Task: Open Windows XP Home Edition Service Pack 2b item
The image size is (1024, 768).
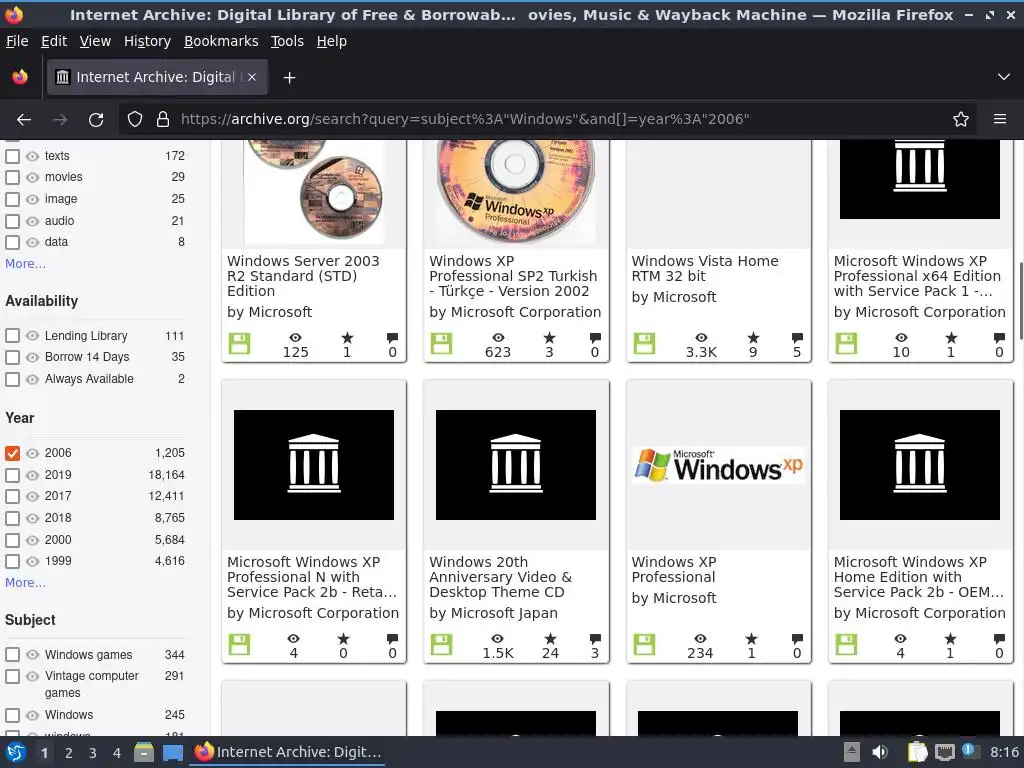Action: [x=919, y=577]
